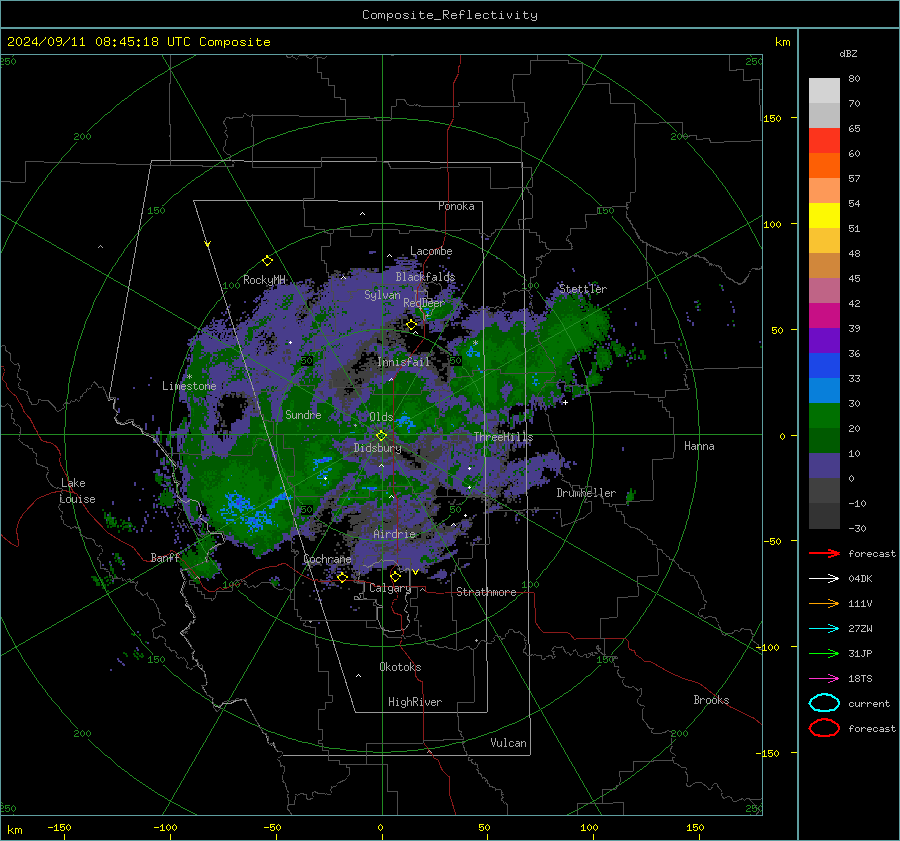
Task: Click the Hanna town label
Action: (699, 446)
